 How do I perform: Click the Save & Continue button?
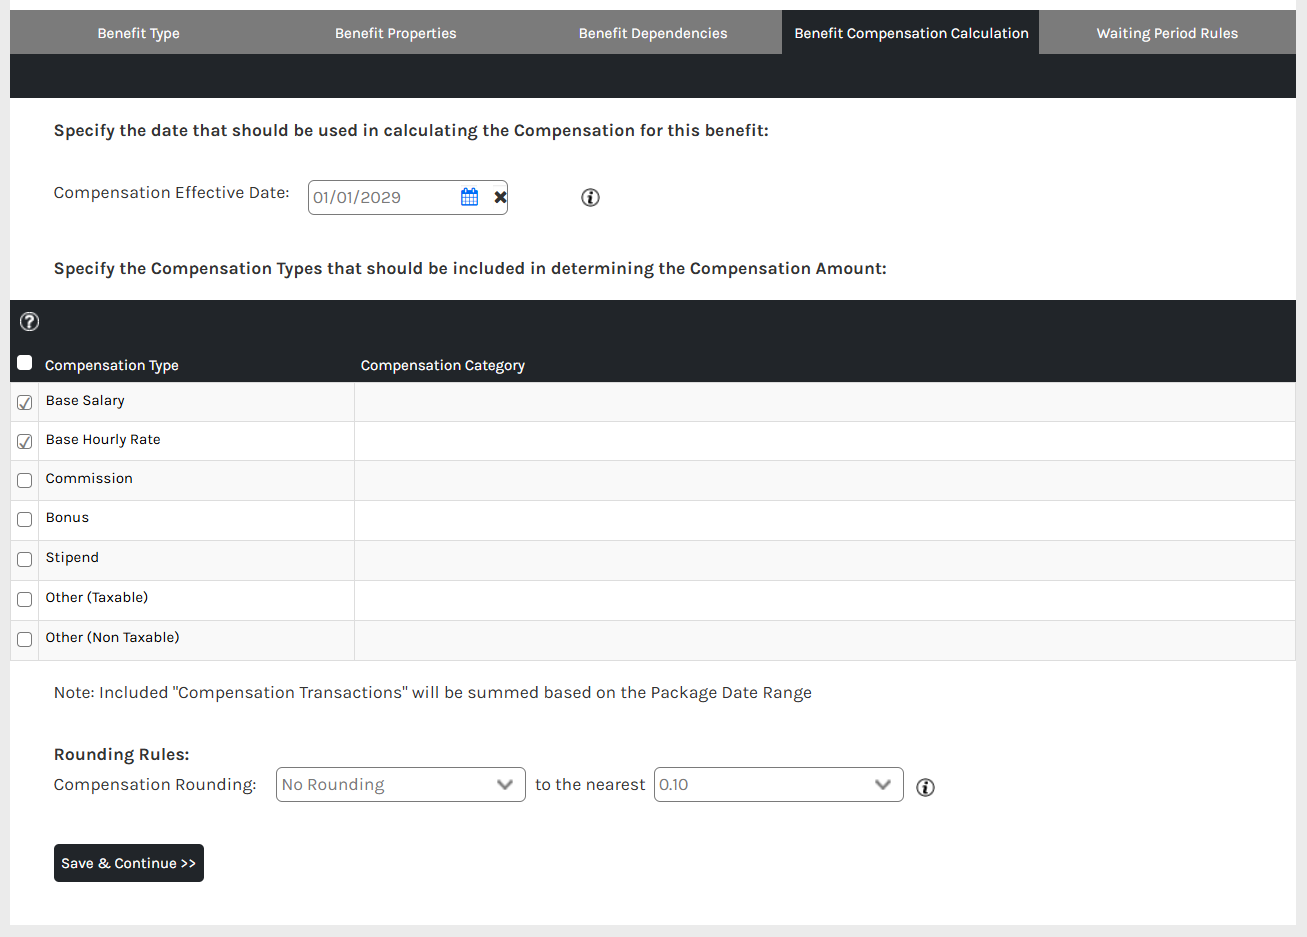[129, 863]
